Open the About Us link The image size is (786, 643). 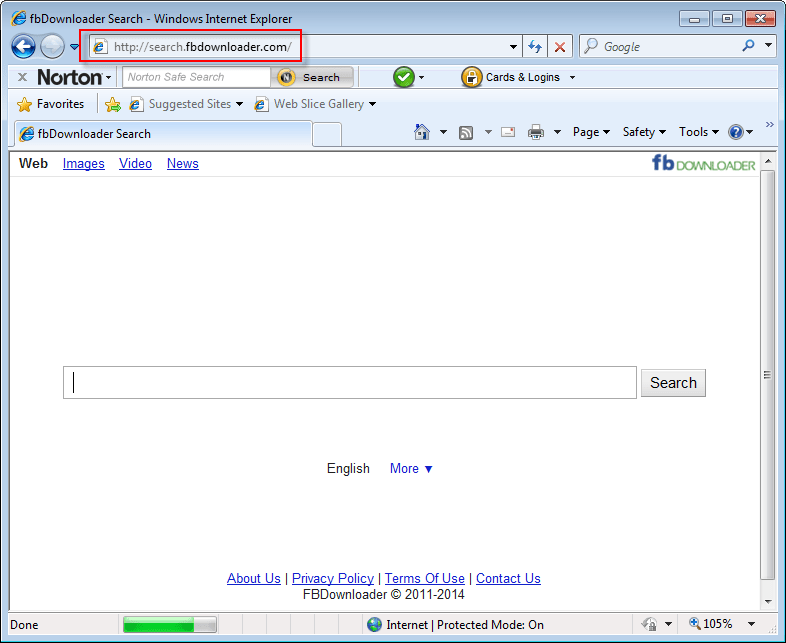click(x=254, y=578)
